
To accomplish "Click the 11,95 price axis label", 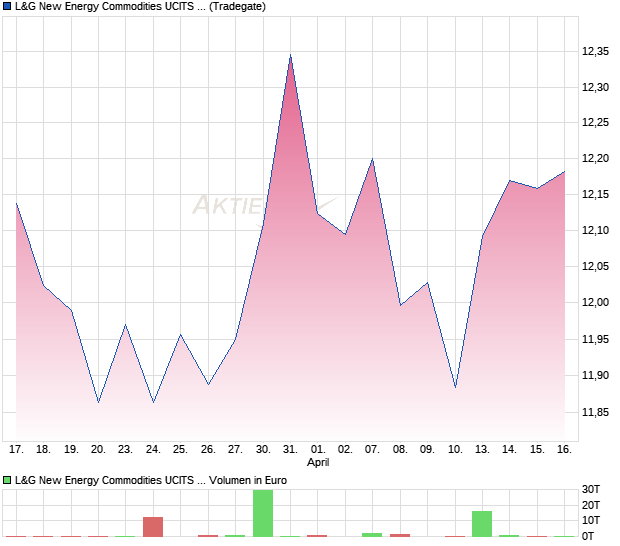I will tap(595, 339).
